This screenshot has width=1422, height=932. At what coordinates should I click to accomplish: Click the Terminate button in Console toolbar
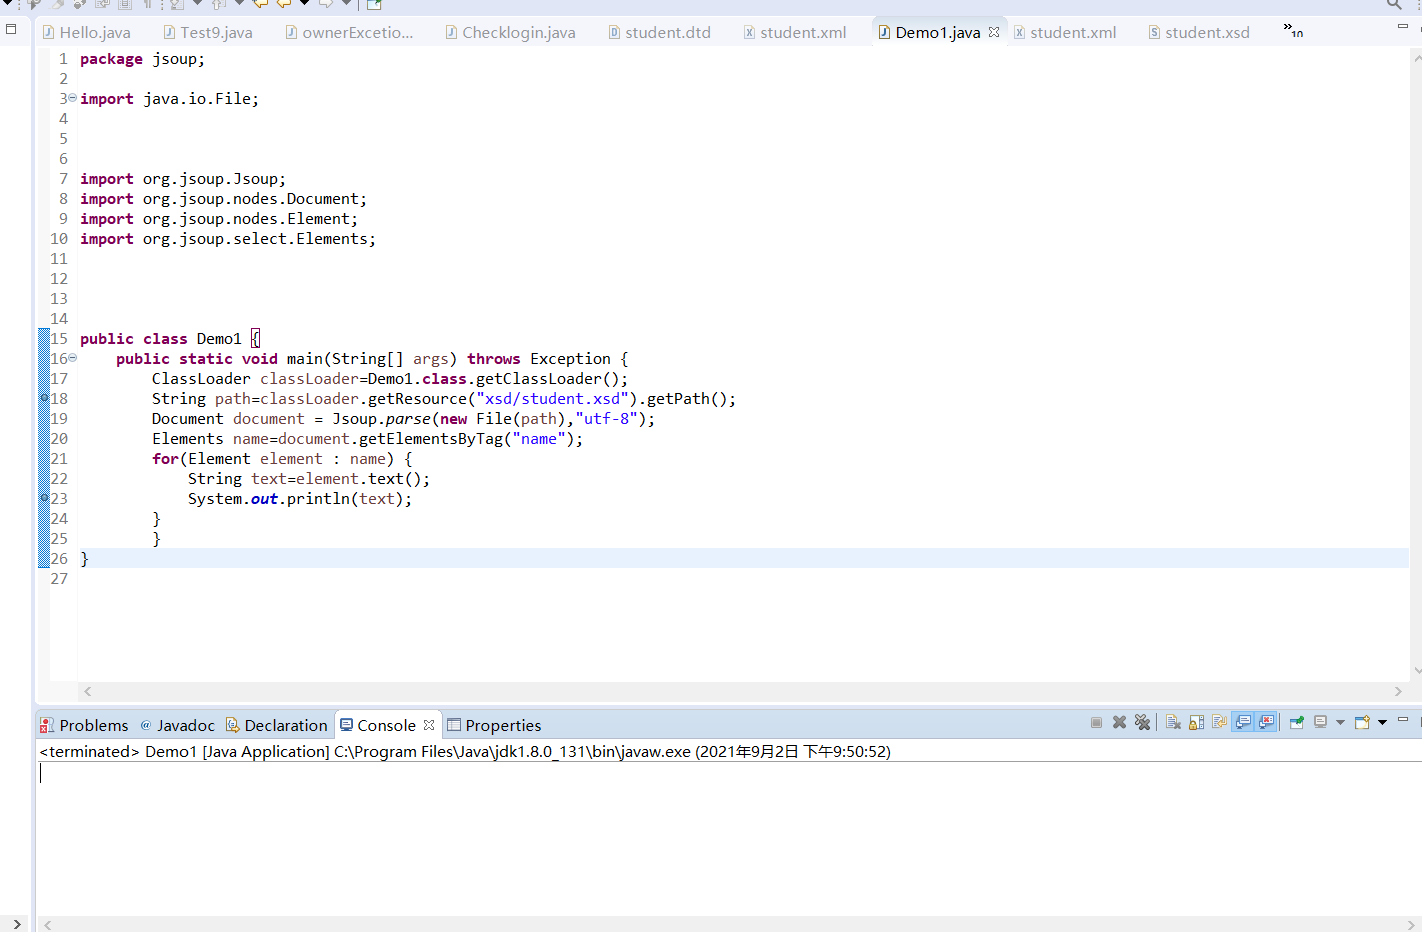point(1096,722)
